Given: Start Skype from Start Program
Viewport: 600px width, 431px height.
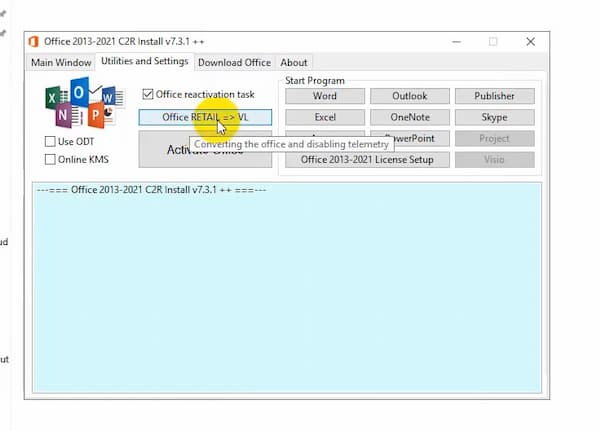Looking at the screenshot, I should [495, 117].
